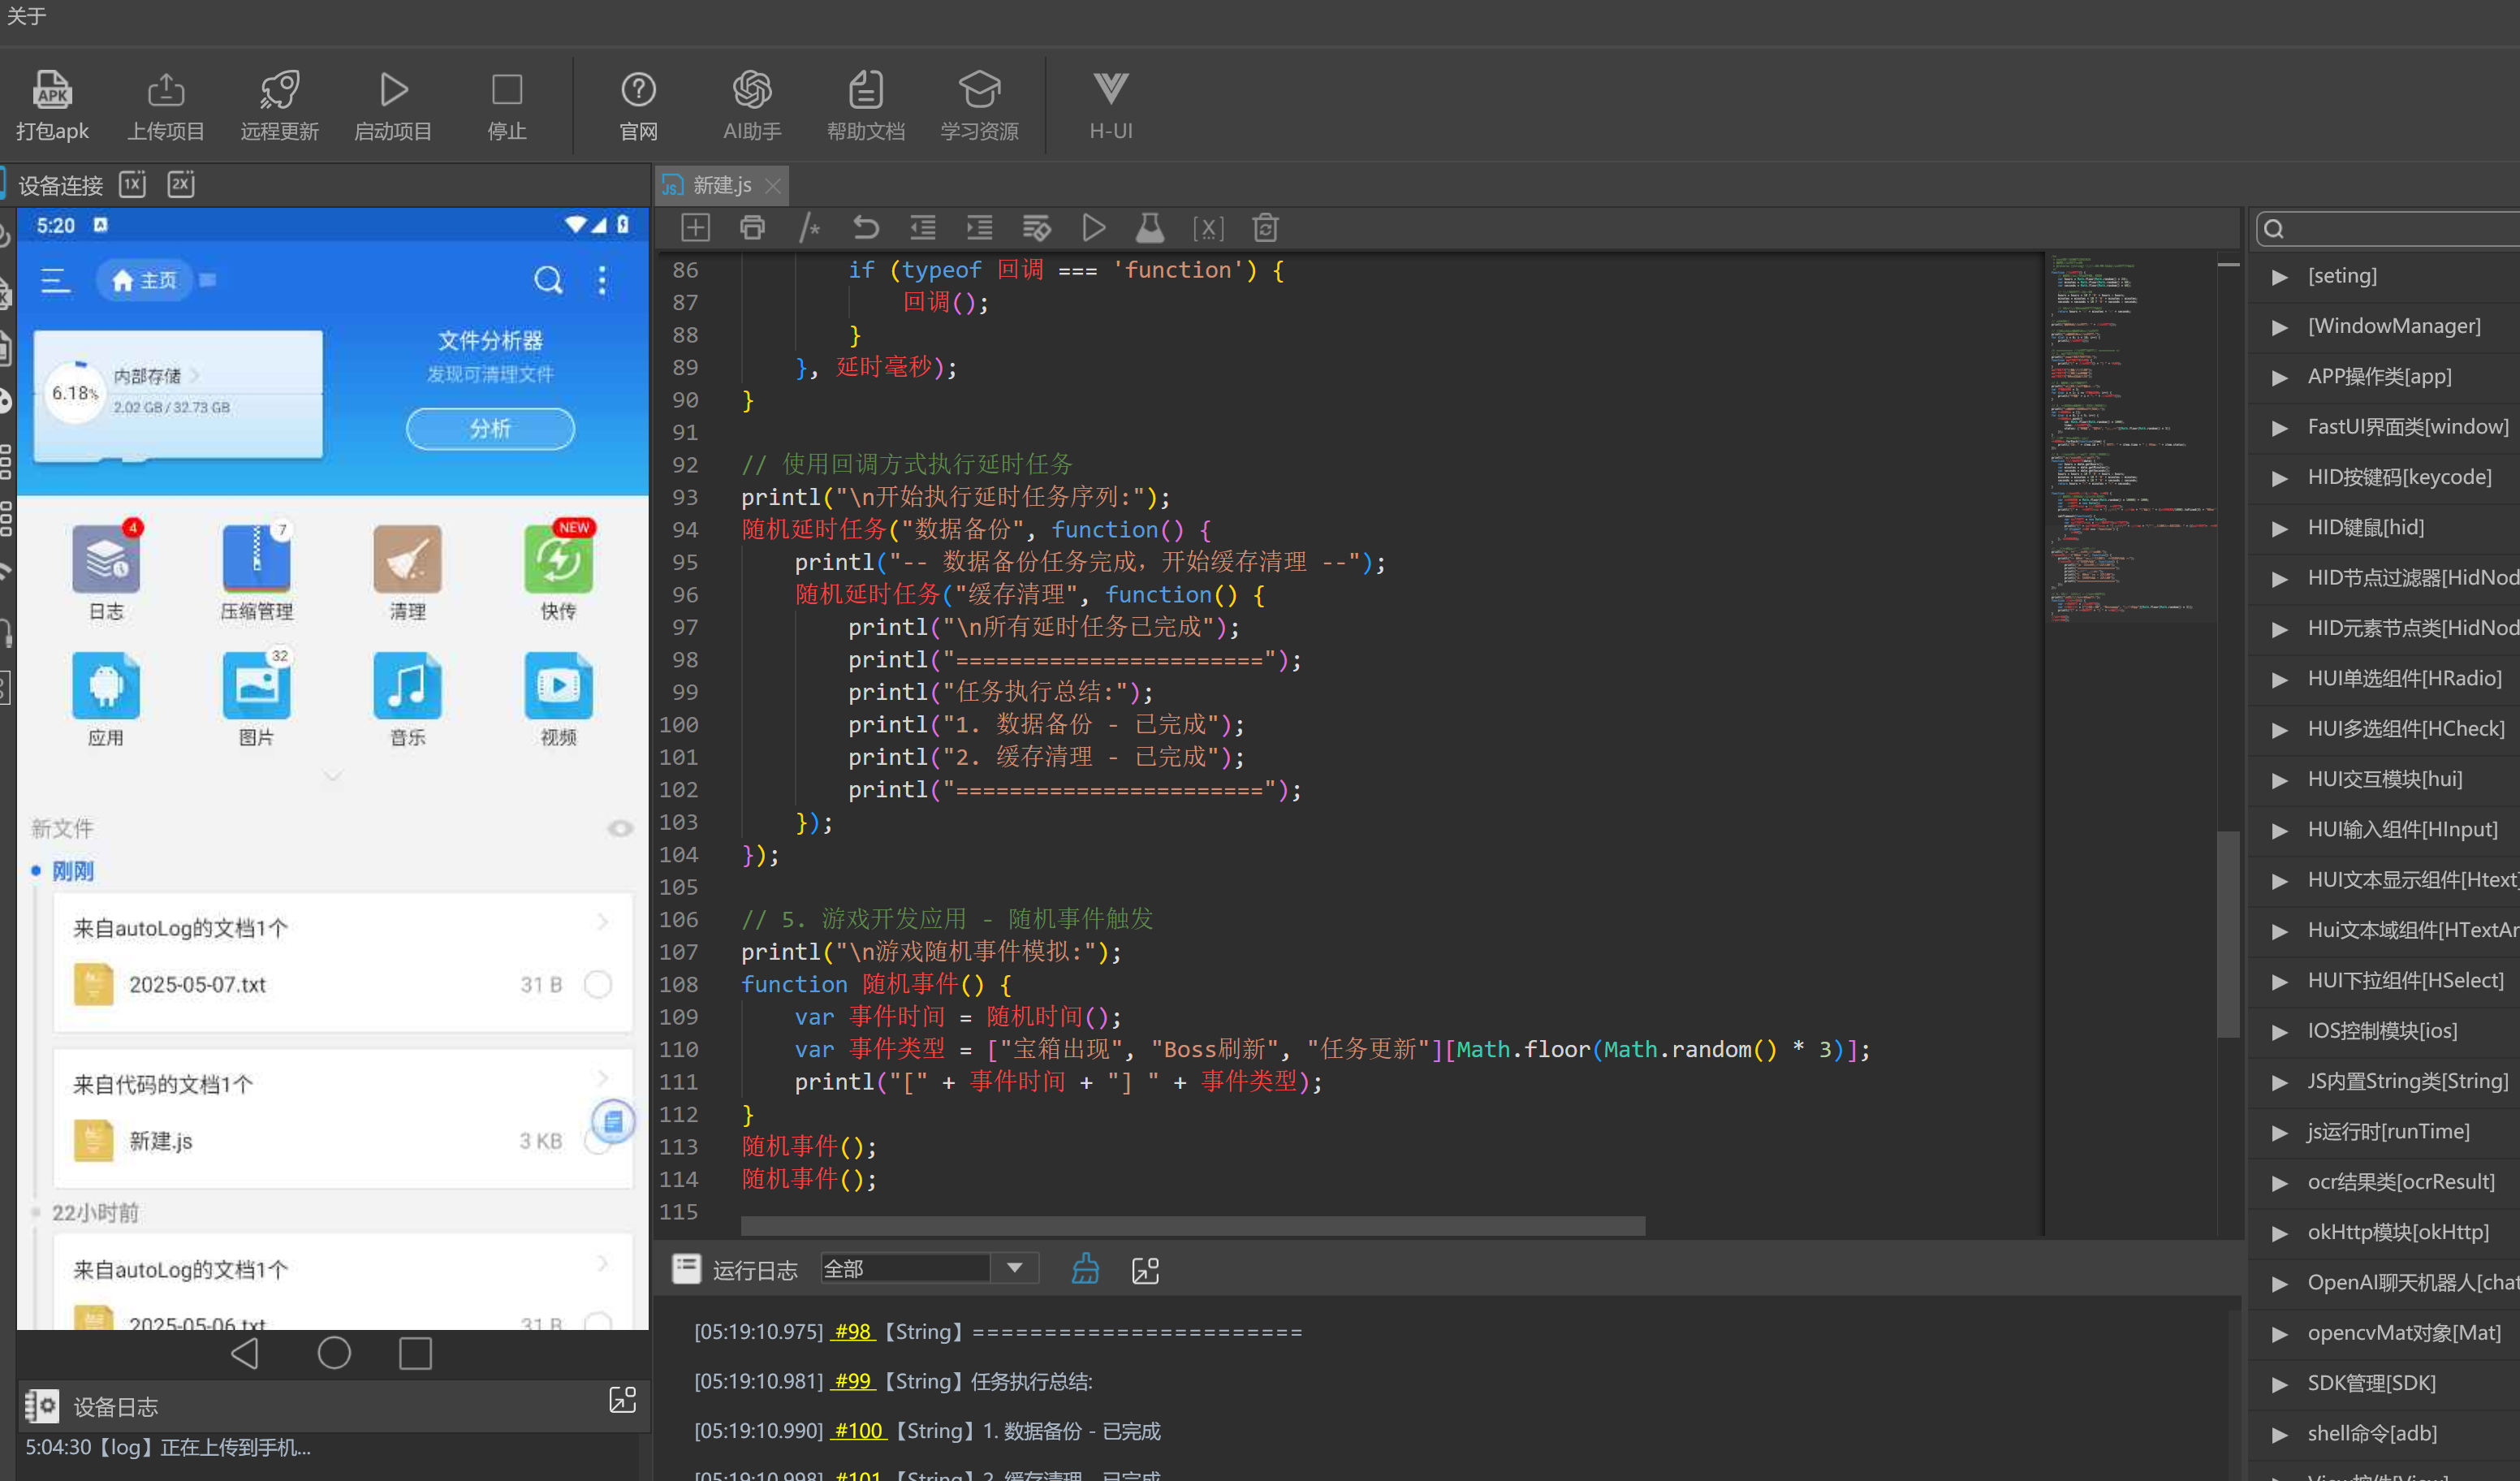Expand okHttp模块[okHttp] node
The image size is (2520, 1481).
pyautogui.click(x=2280, y=1233)
